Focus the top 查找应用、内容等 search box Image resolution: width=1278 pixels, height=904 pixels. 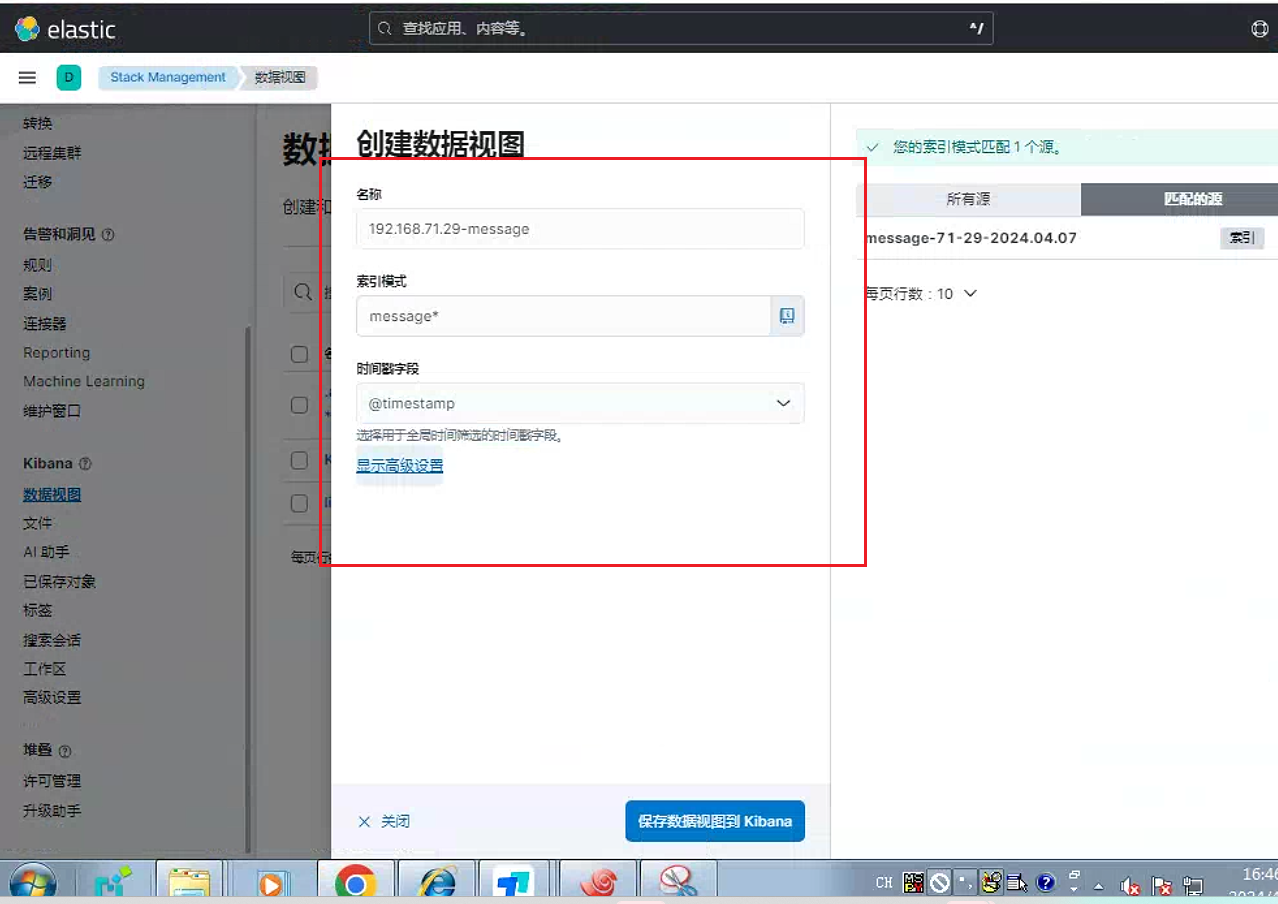pos(681,29)
